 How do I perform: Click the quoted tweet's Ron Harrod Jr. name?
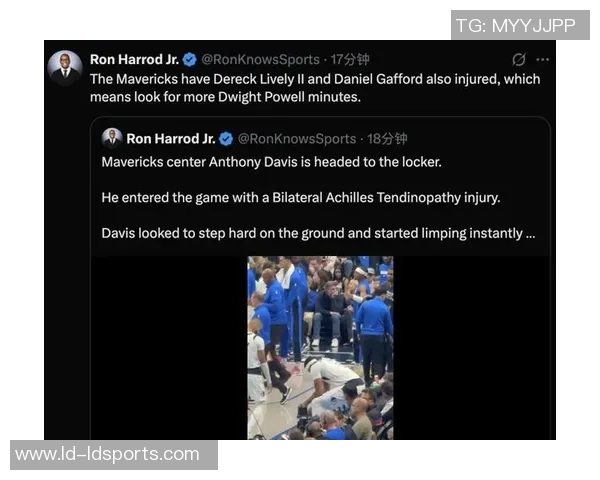(x=171, y=139)
